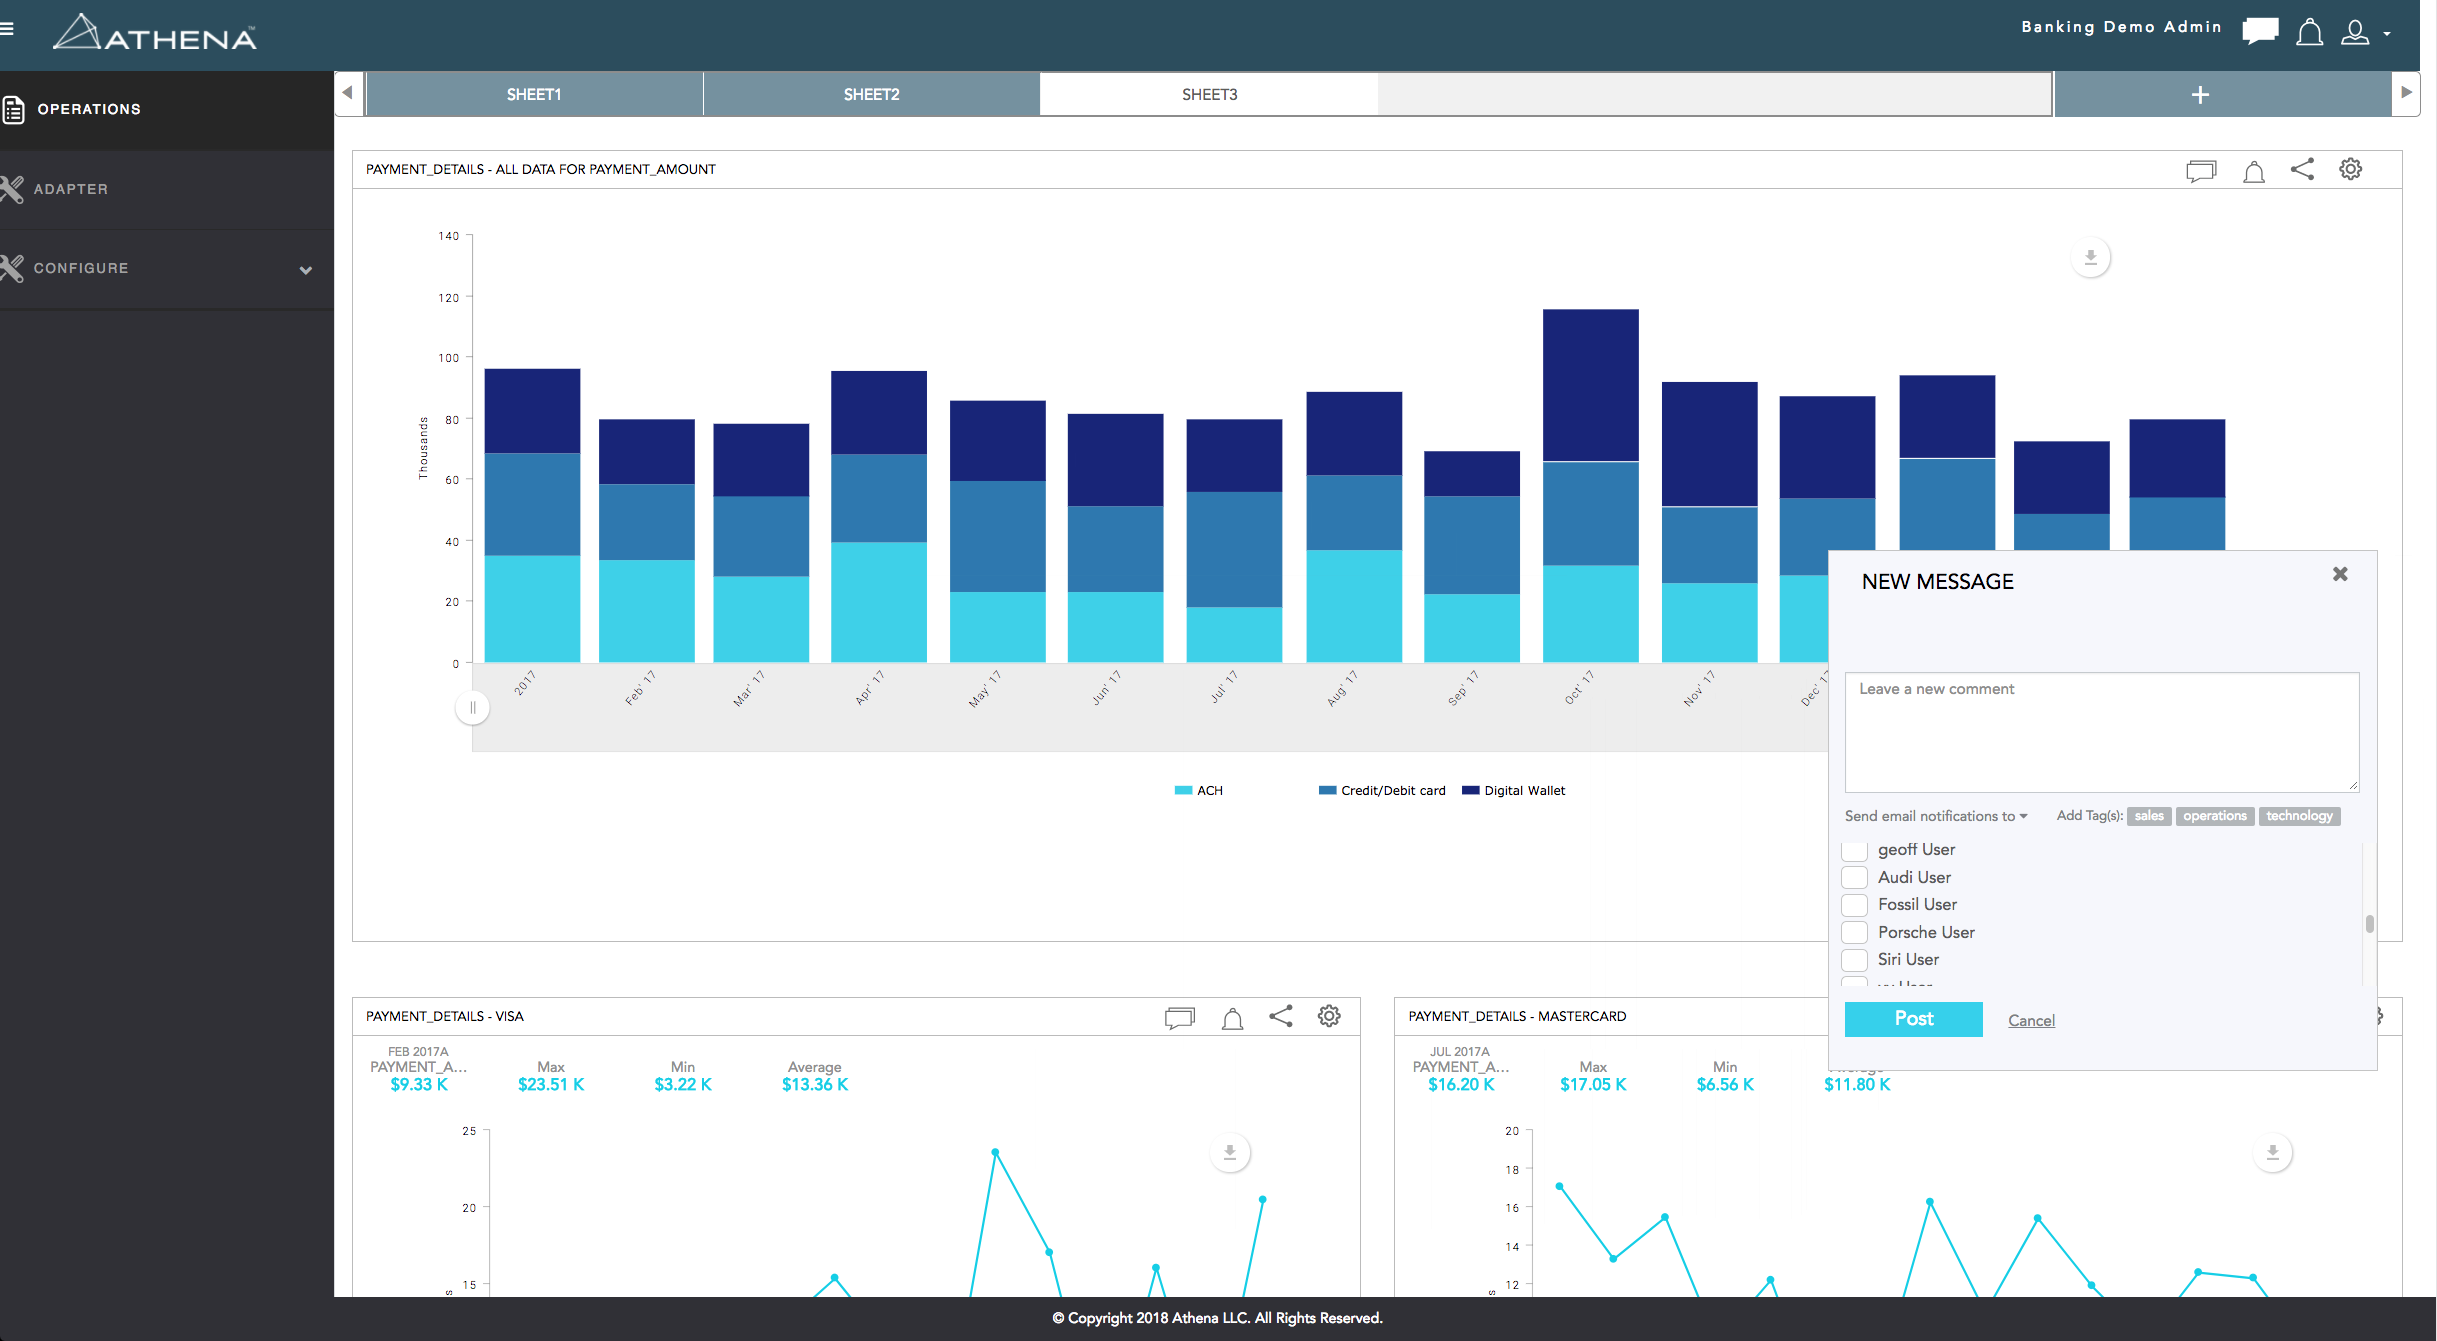
Task: Click the header notification bell icon
Action: [2309, 33]
